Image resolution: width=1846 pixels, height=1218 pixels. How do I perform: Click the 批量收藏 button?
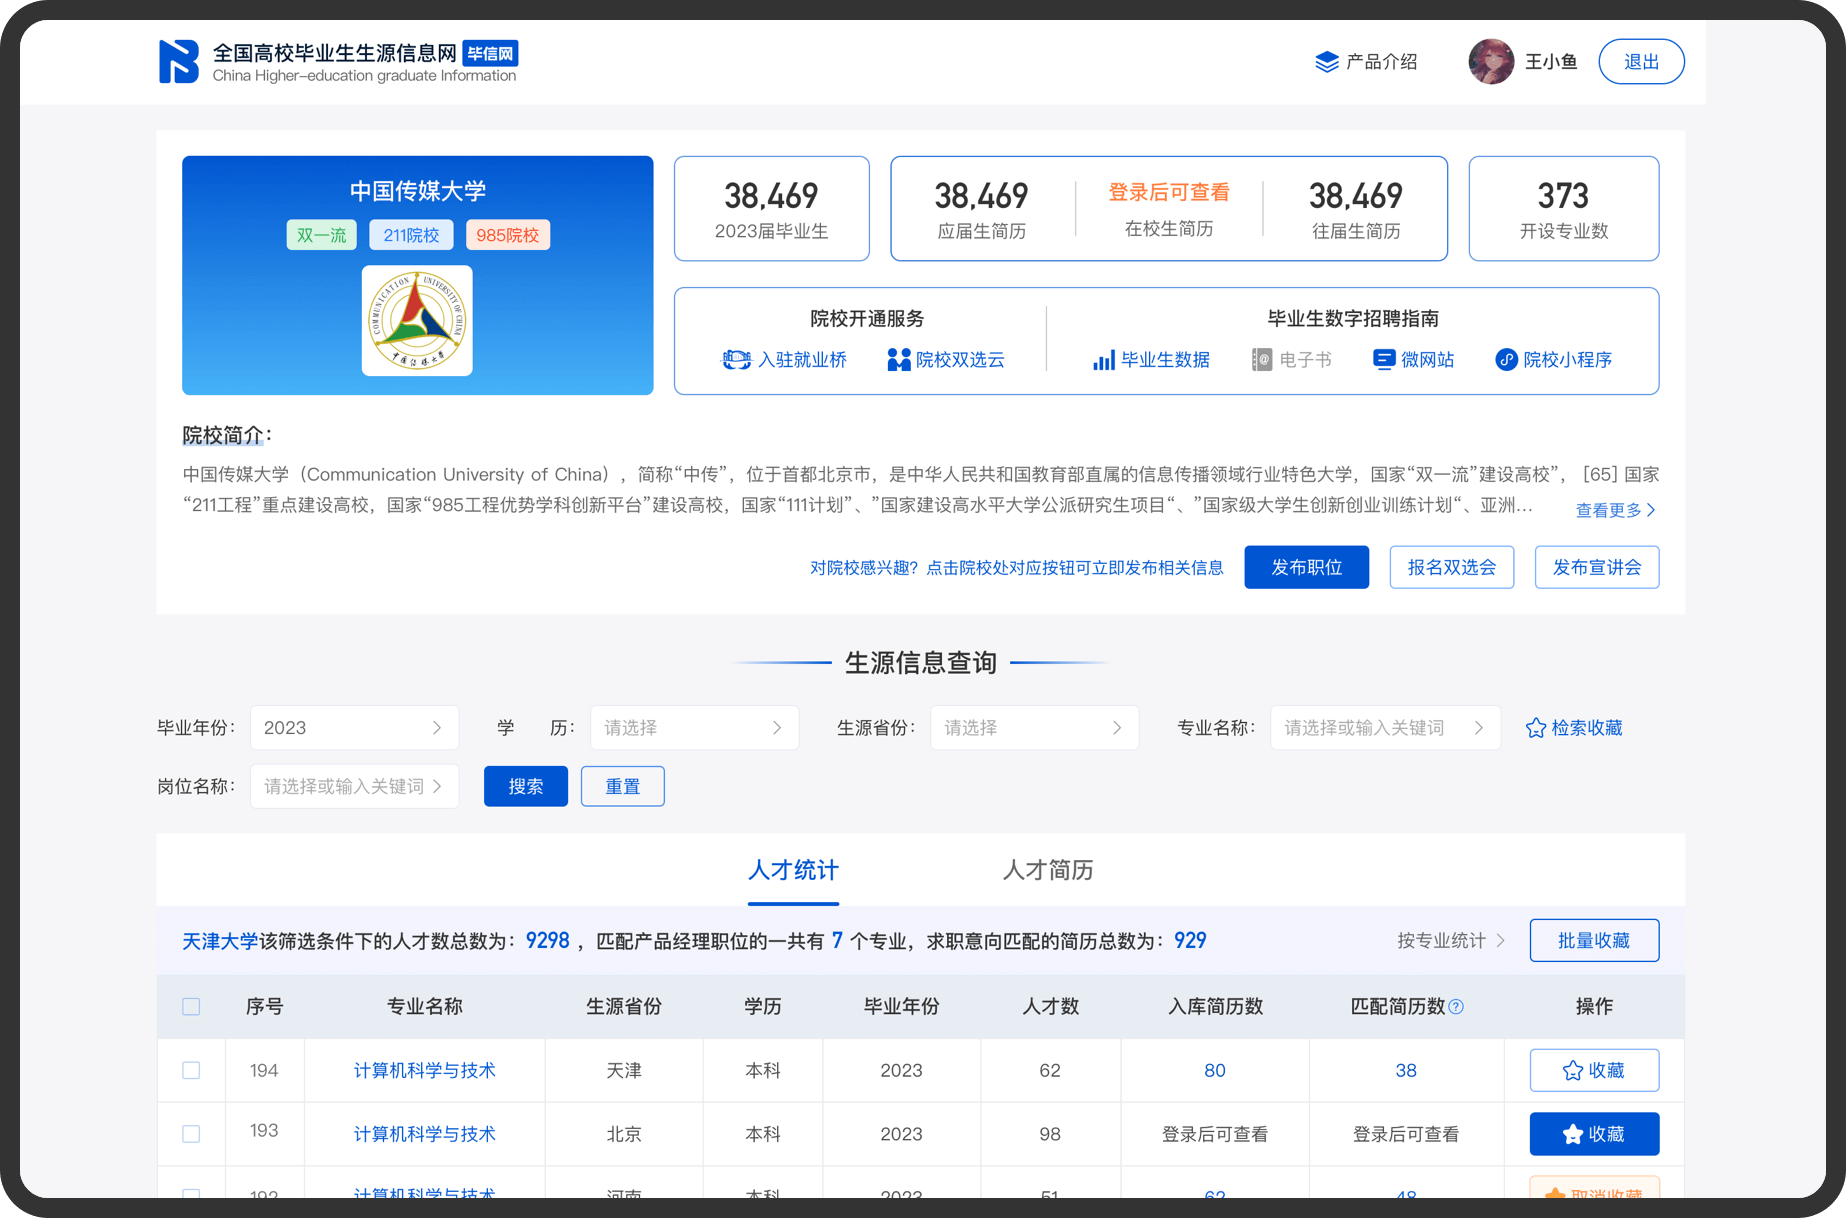click(1594, 941)
